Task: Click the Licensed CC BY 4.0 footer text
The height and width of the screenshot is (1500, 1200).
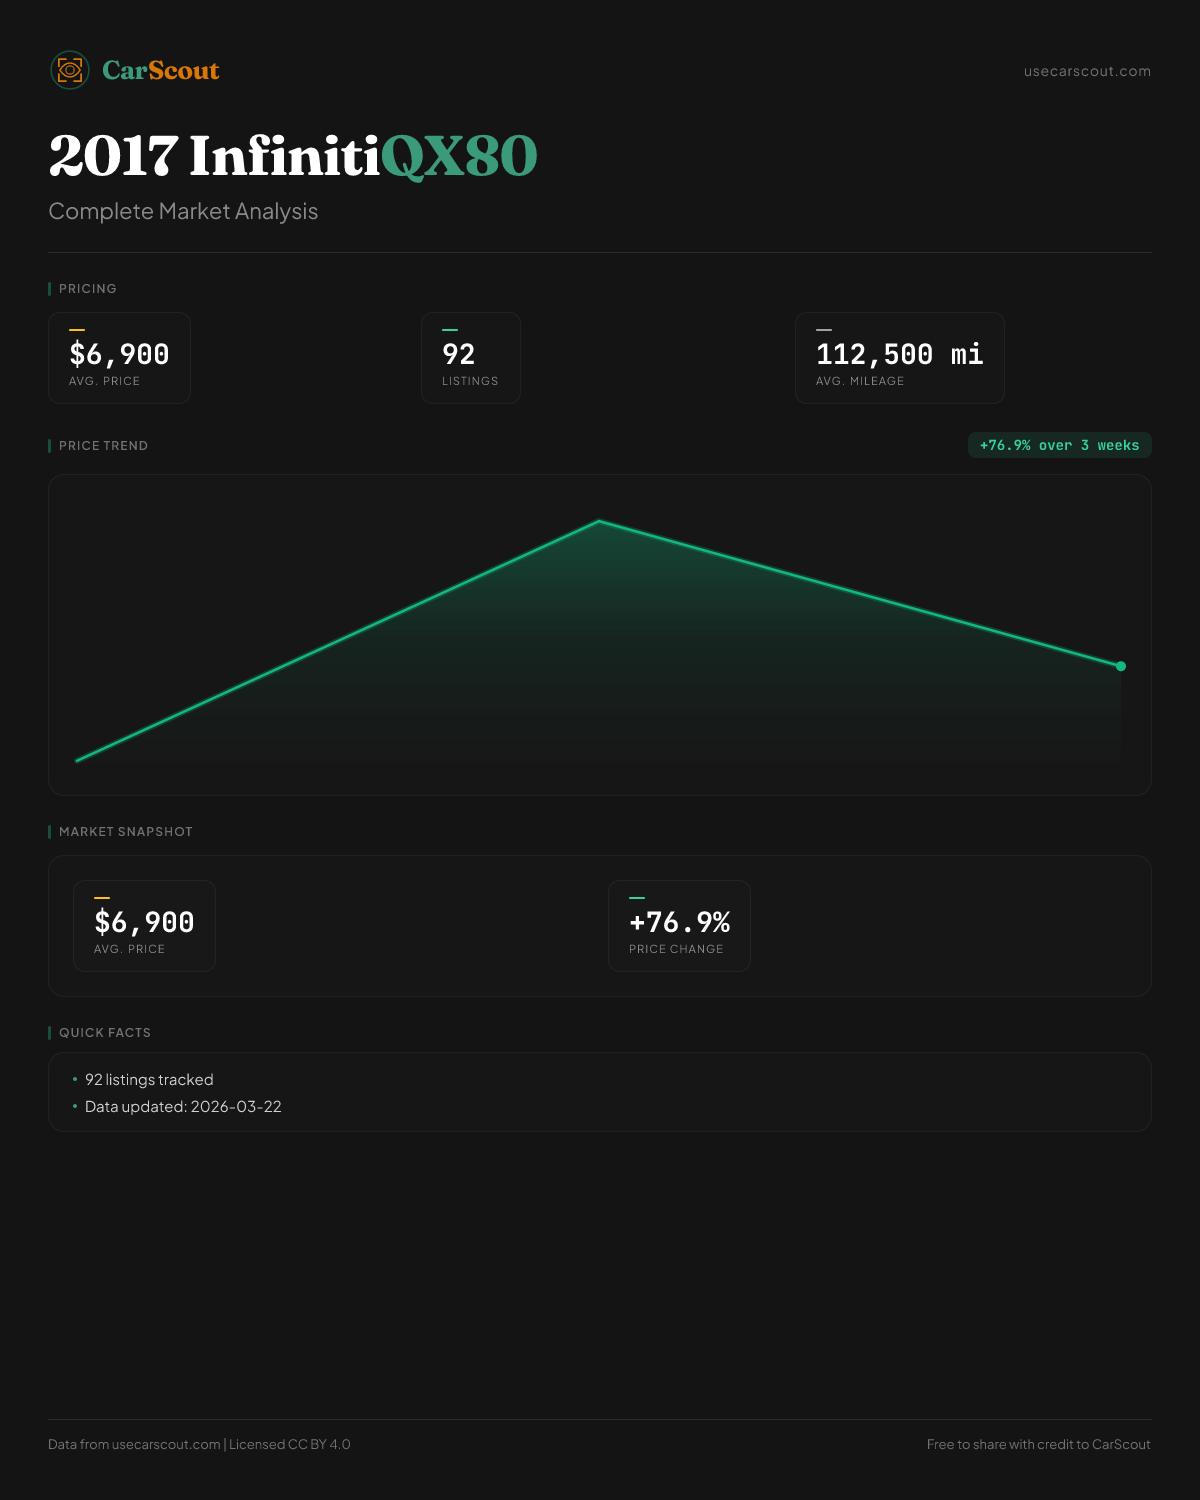Action: (x=289, y=1444)
